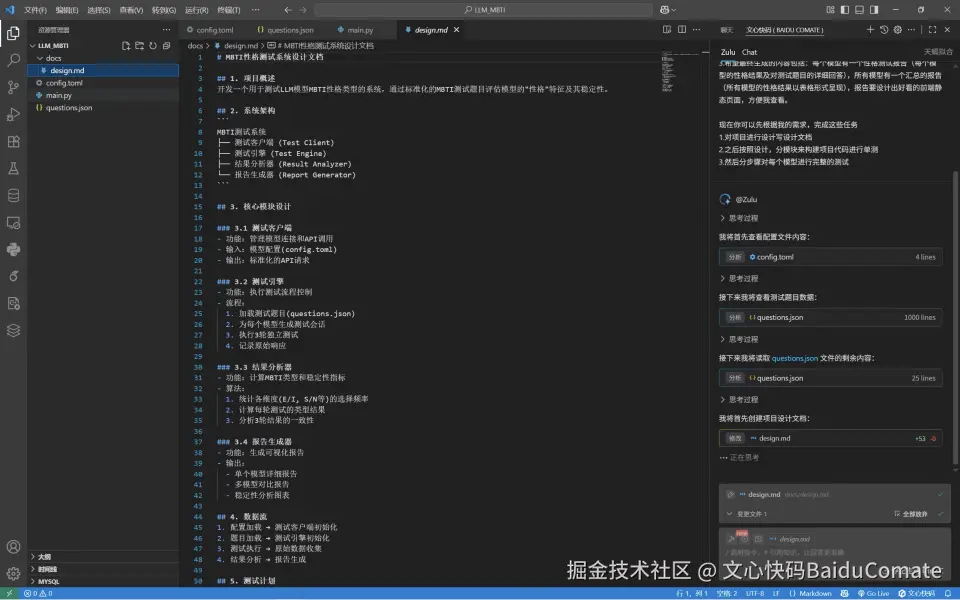
Task: Open questions.json analysis card with 1000 lines
Action: 830,317
